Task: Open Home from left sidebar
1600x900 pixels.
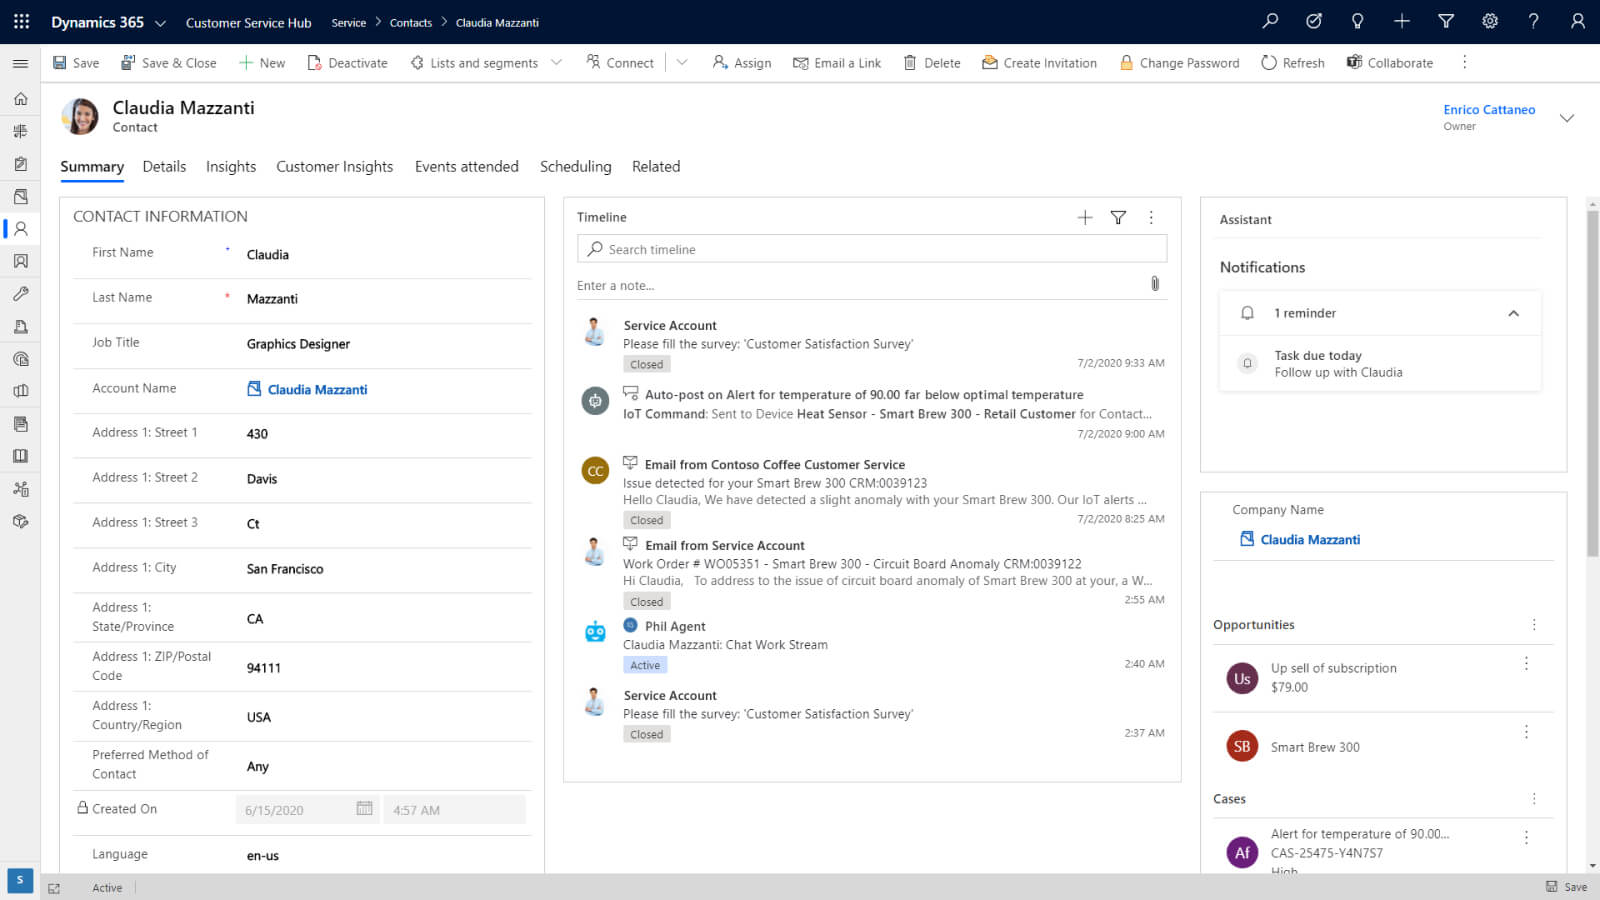Action: click(20, 99)
